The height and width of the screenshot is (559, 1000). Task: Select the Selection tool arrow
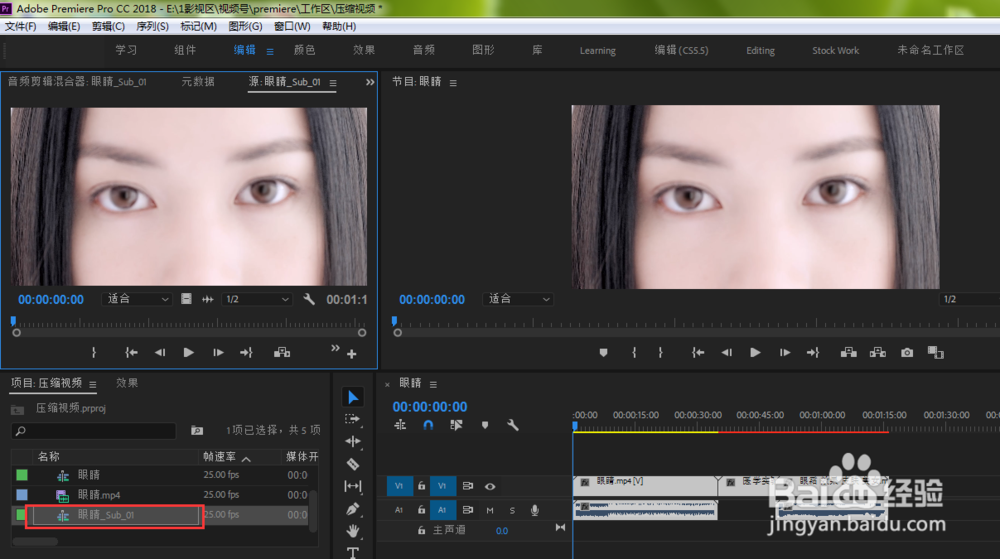pyautogui.click(x=353, y=398)
